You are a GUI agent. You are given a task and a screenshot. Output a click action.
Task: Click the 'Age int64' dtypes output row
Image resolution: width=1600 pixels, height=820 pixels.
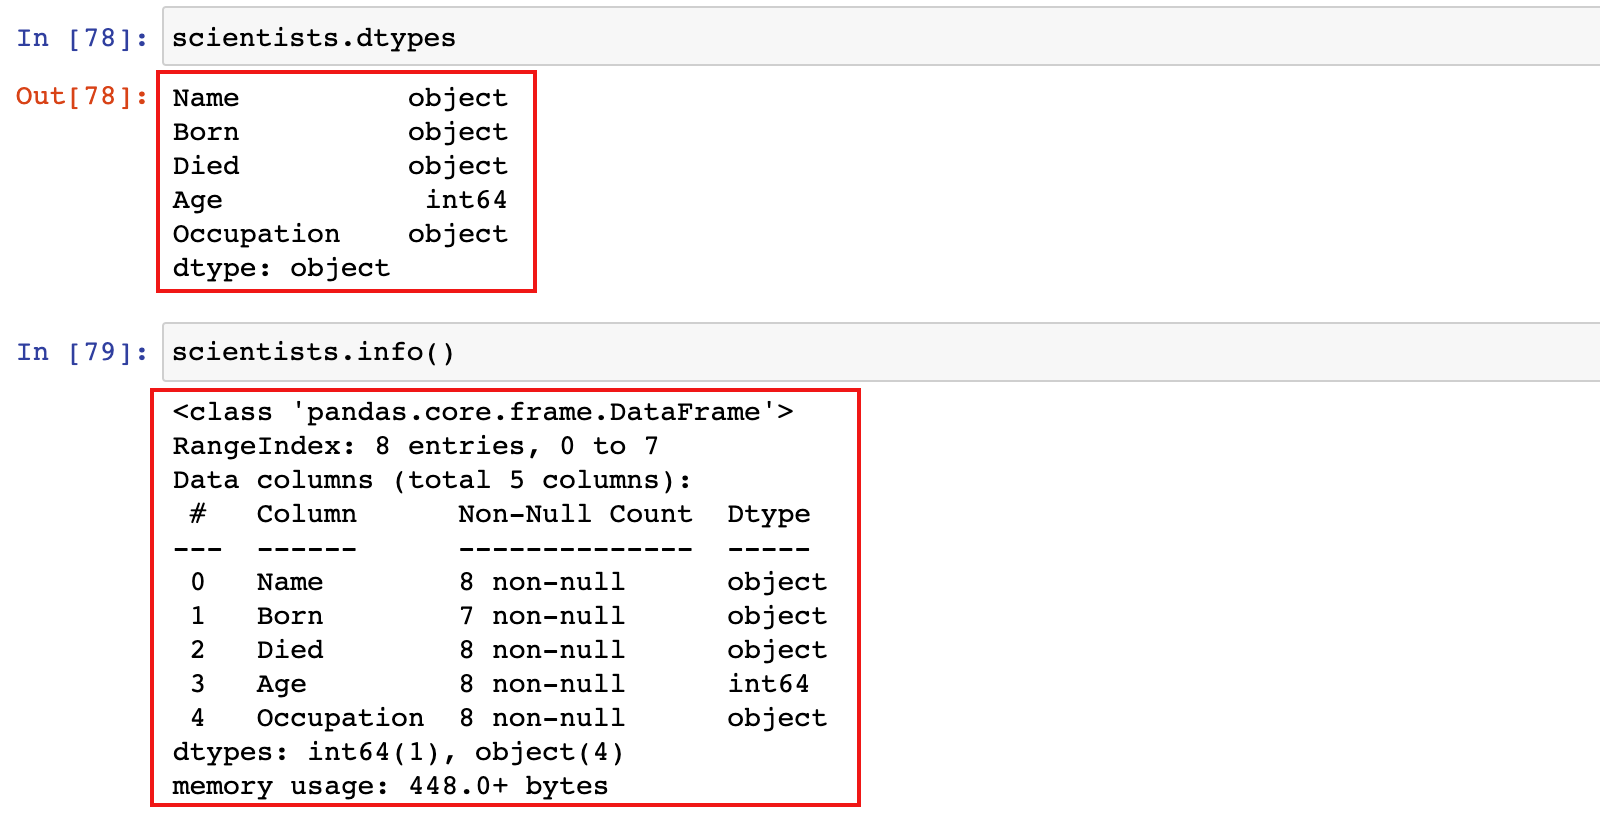point(340,200)
